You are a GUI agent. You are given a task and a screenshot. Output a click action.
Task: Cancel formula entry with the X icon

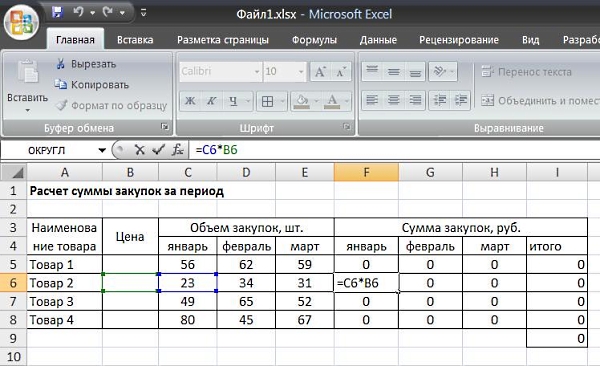coord(140,150)
